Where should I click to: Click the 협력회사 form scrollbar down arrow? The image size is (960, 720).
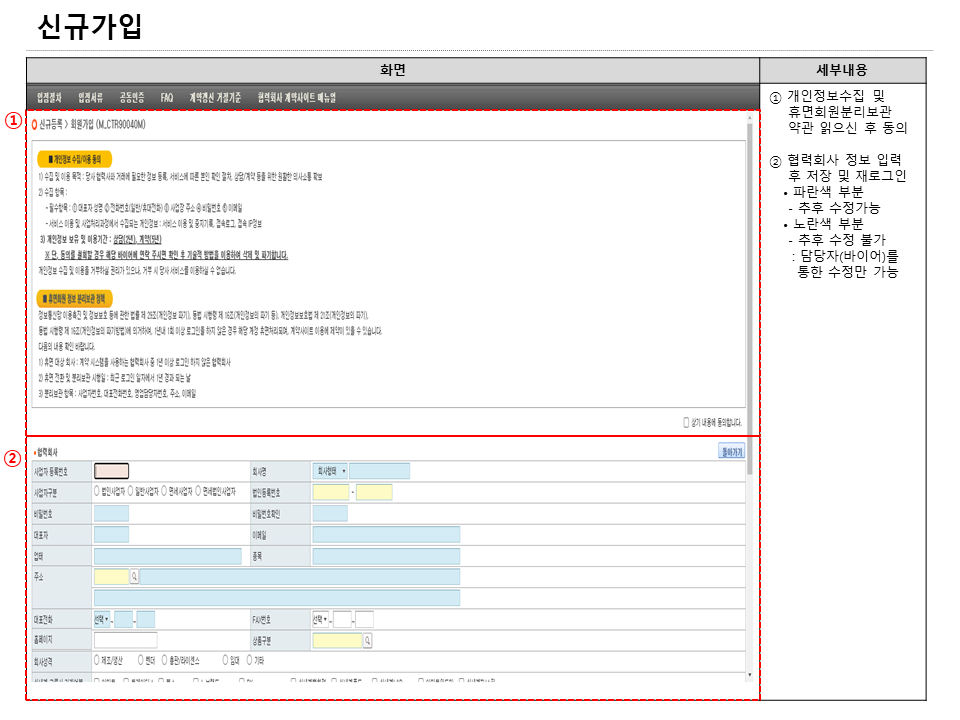pos(749,675)
